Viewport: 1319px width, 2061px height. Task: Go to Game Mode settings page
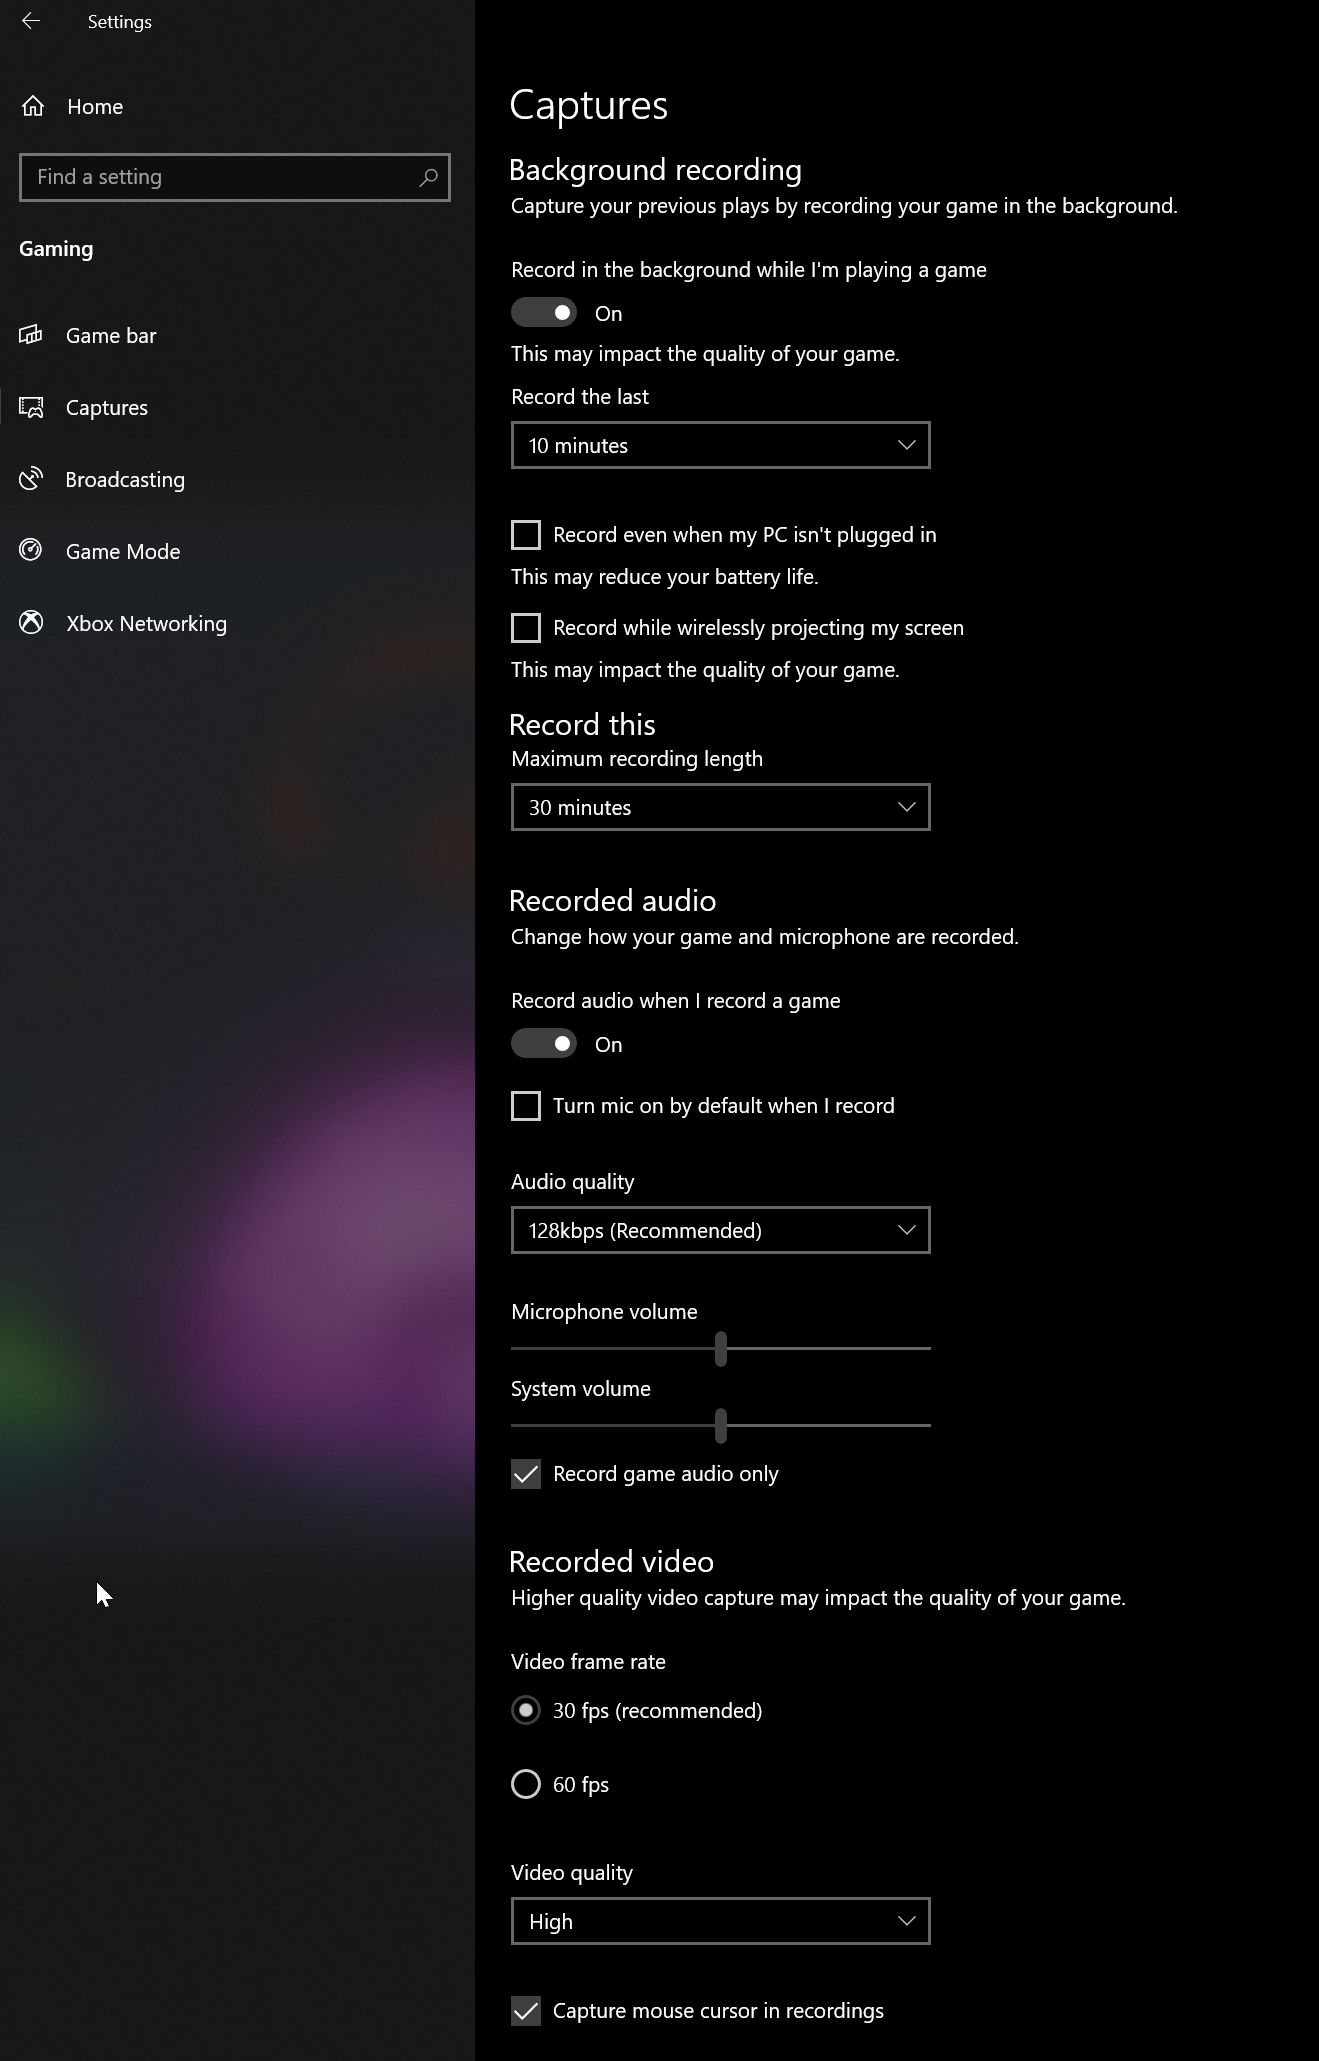pos(123,551)
